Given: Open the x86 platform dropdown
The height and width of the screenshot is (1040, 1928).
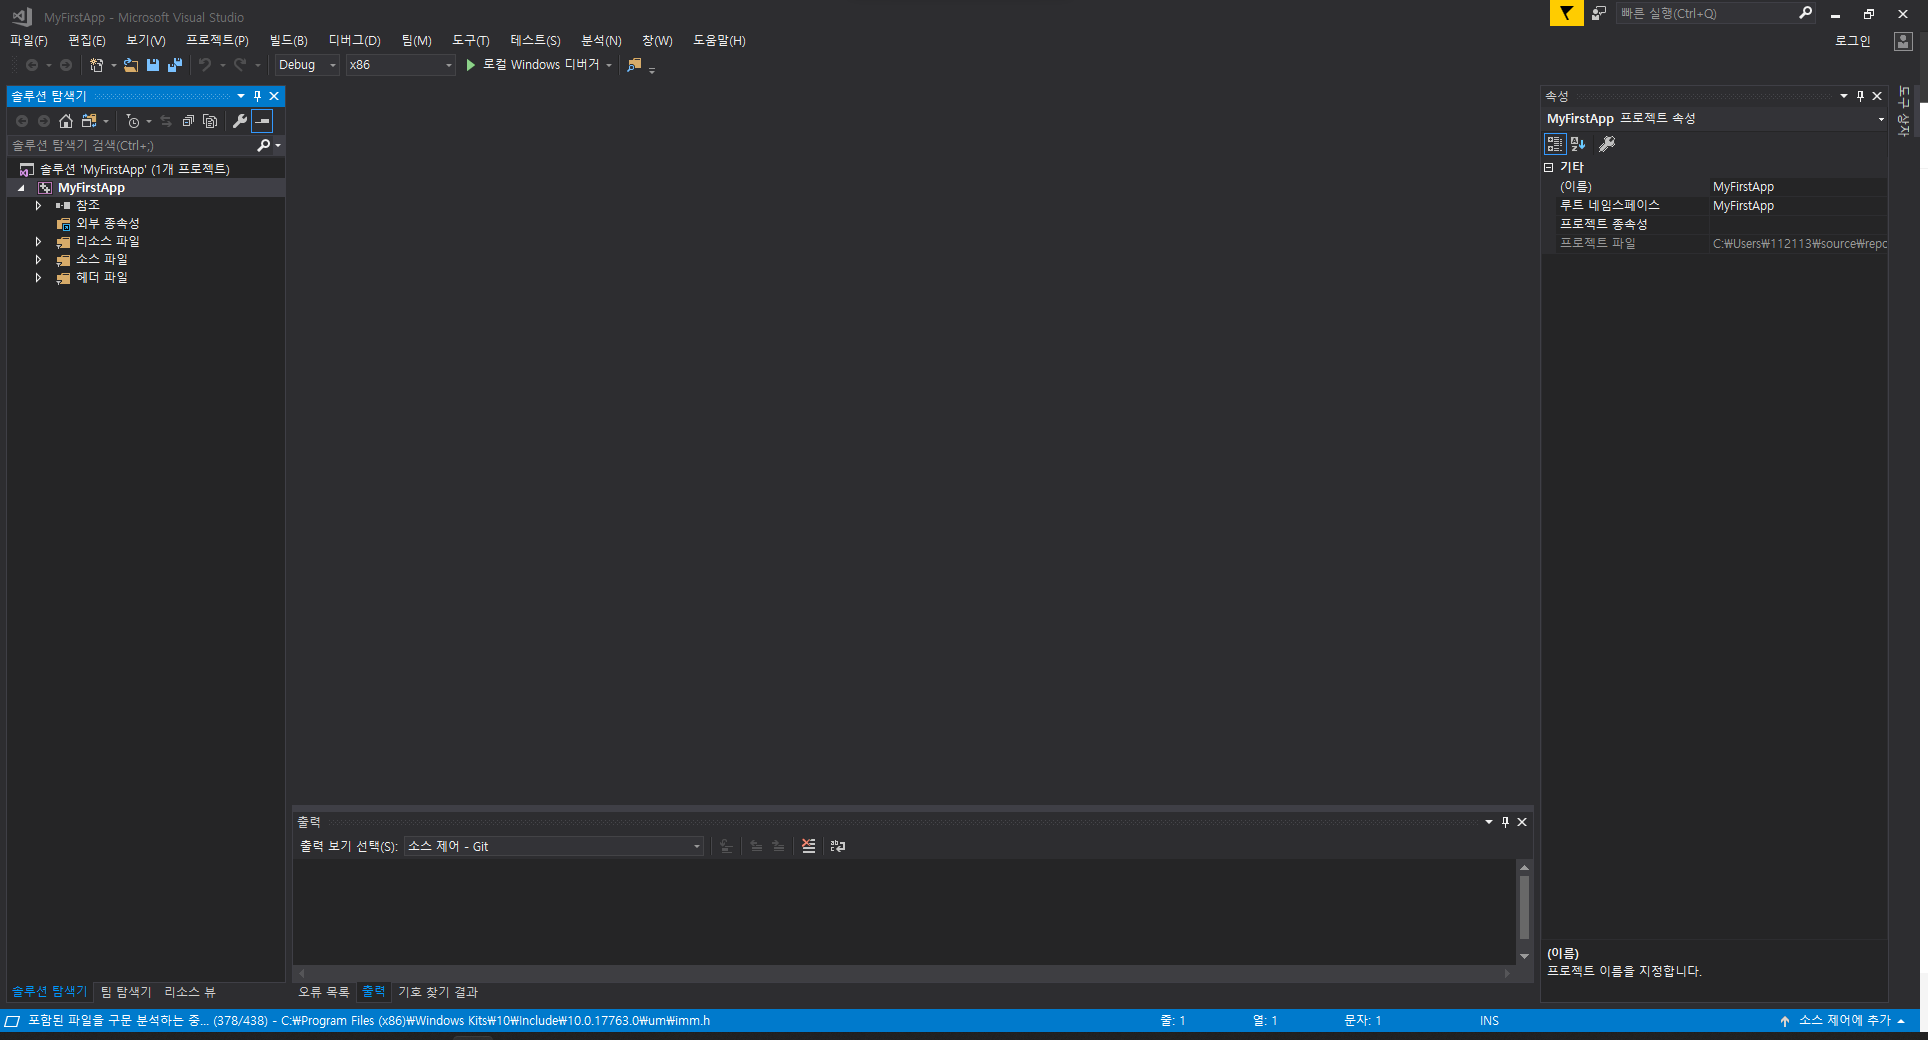Looking at the screenshot, I should click(x=401, y=65).
